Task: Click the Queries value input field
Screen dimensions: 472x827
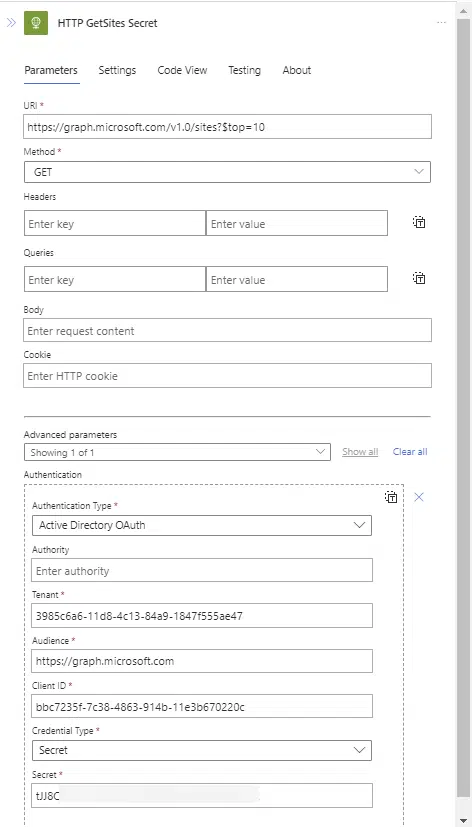Action: point(297,279)
